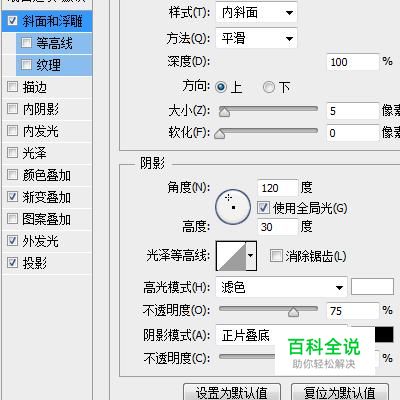Click the 软化 slider handle

click(x=220, y=134)
